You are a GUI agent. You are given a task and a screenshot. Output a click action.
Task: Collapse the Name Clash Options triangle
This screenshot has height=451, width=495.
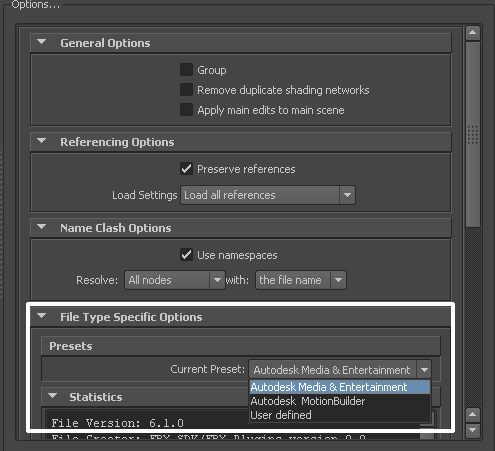42,227
